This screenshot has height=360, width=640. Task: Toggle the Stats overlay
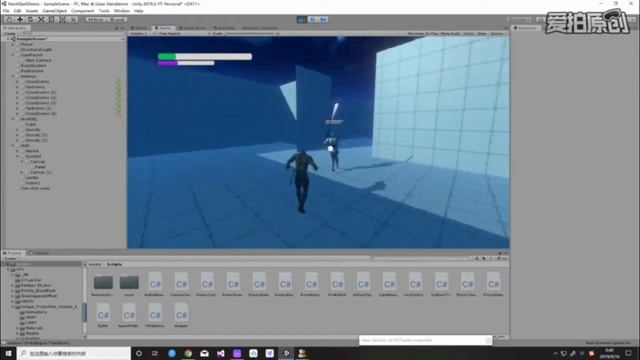482,33
